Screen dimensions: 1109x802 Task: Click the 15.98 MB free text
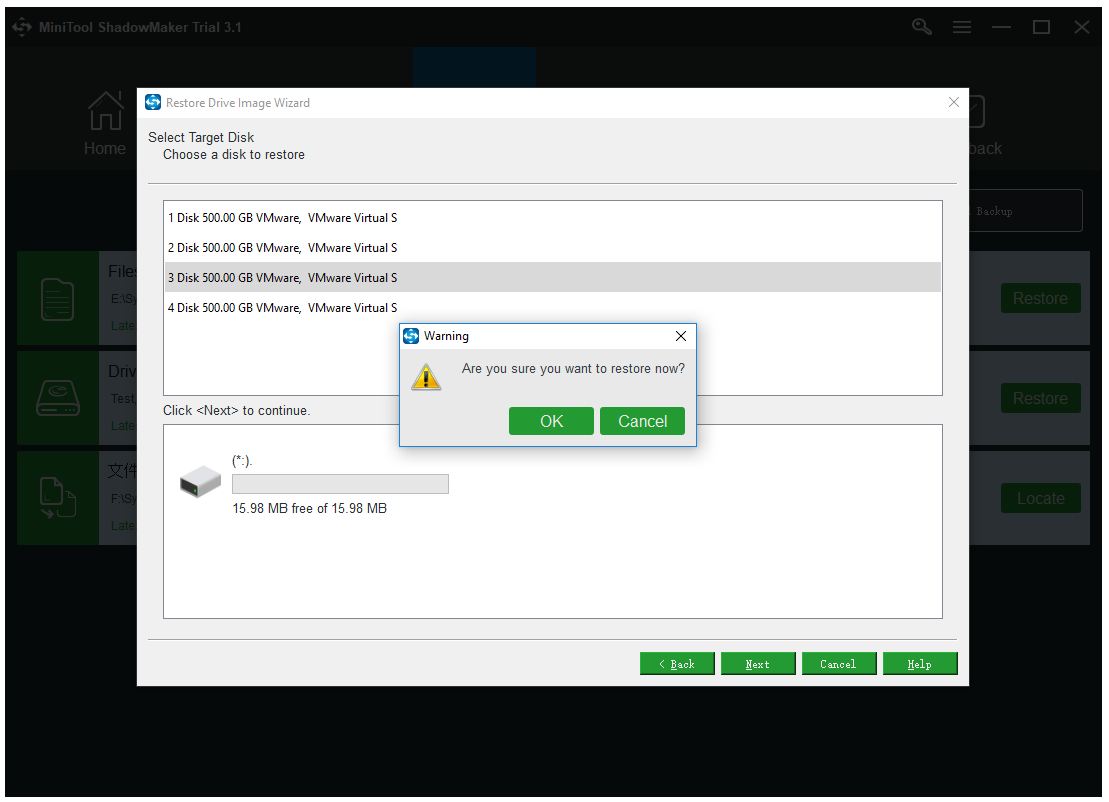(x=310, y=508)
